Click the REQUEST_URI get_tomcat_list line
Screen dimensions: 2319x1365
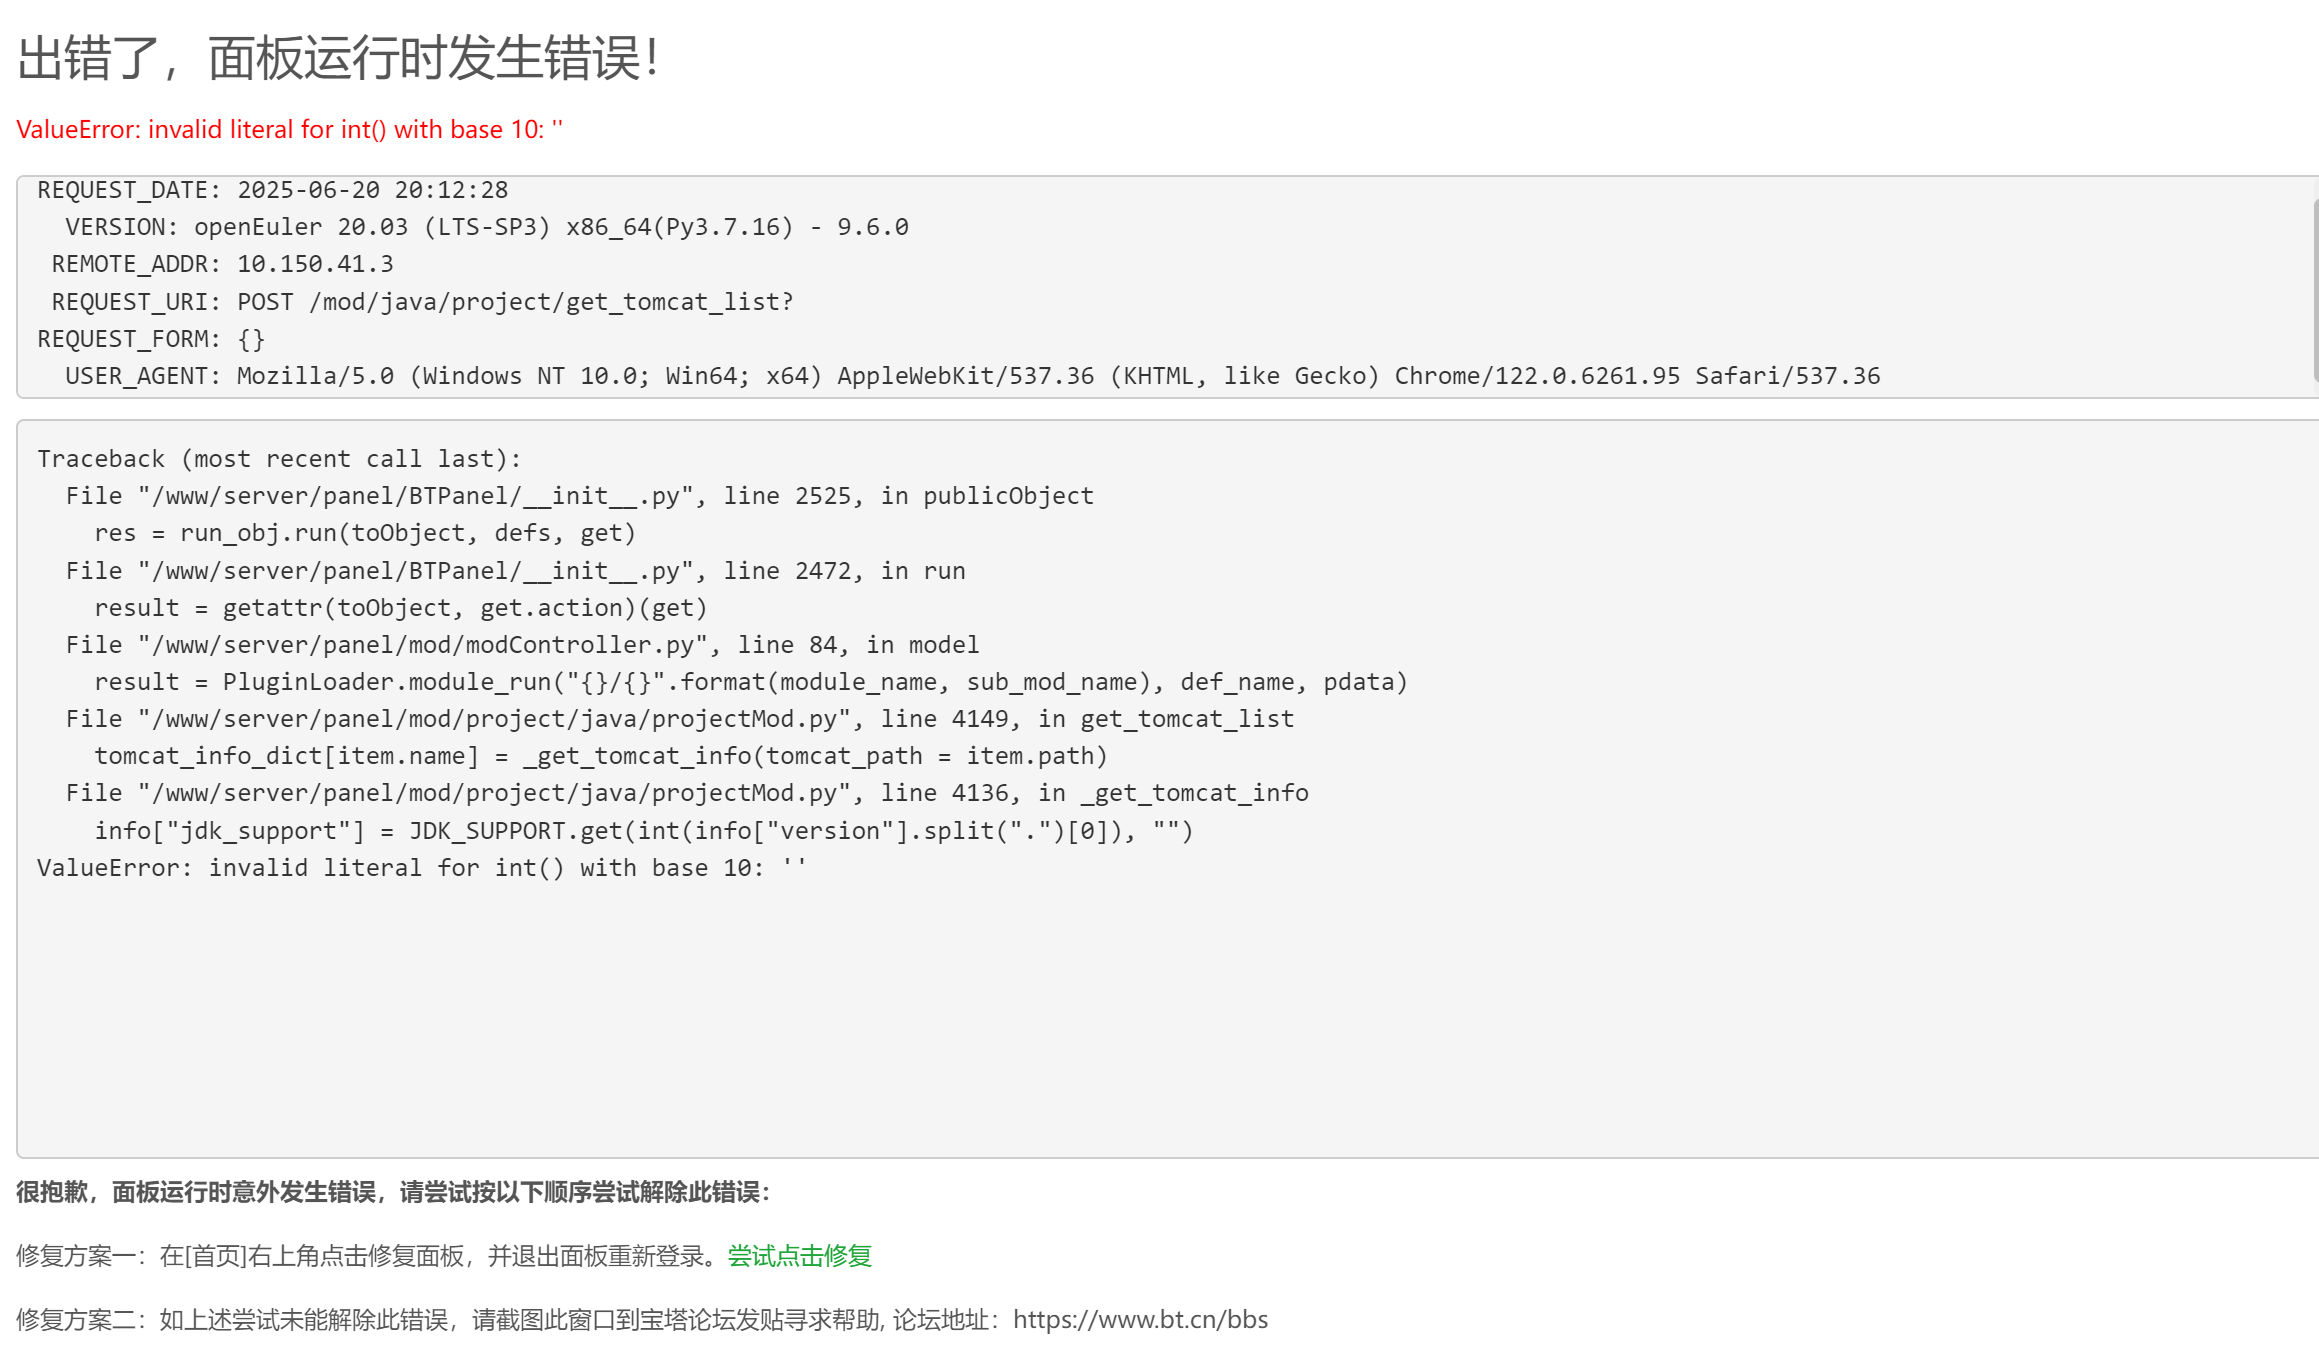423,302
